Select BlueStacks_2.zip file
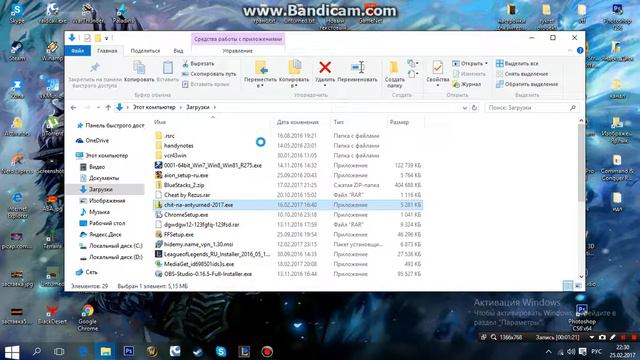 click(184, 185)
